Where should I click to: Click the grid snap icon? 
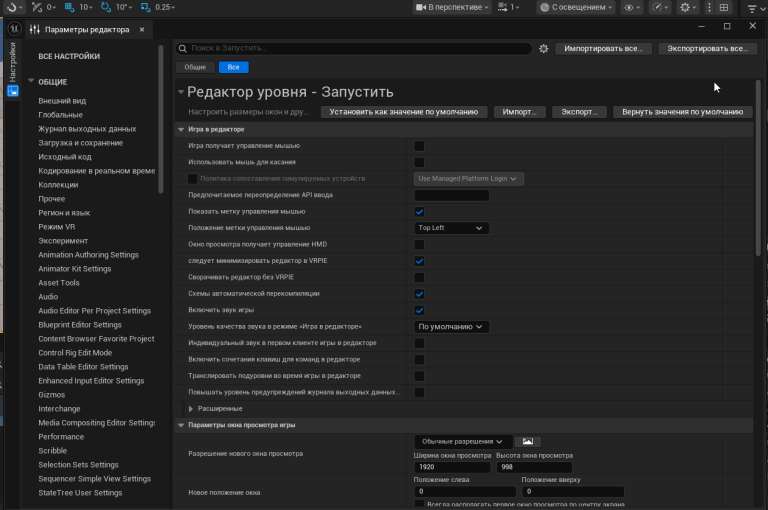(x=69, y=7)
